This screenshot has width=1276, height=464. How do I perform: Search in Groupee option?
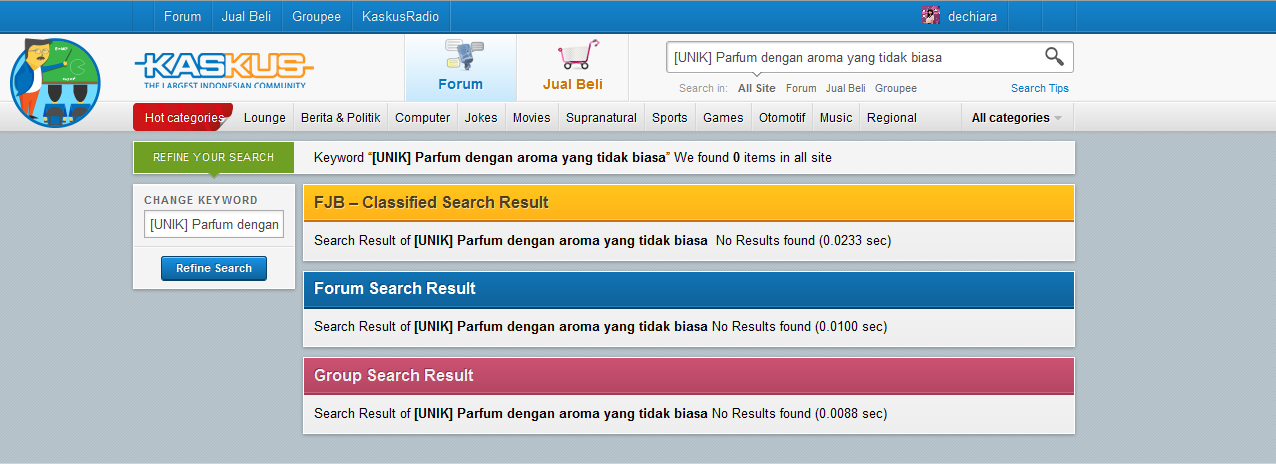(x=896, y=88)
